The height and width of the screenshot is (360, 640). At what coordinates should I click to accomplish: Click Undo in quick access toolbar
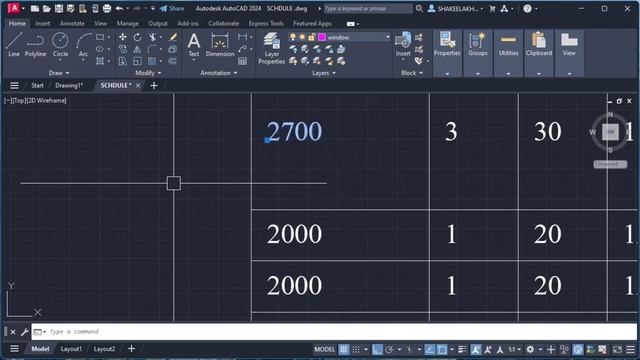tap(119, 9)
